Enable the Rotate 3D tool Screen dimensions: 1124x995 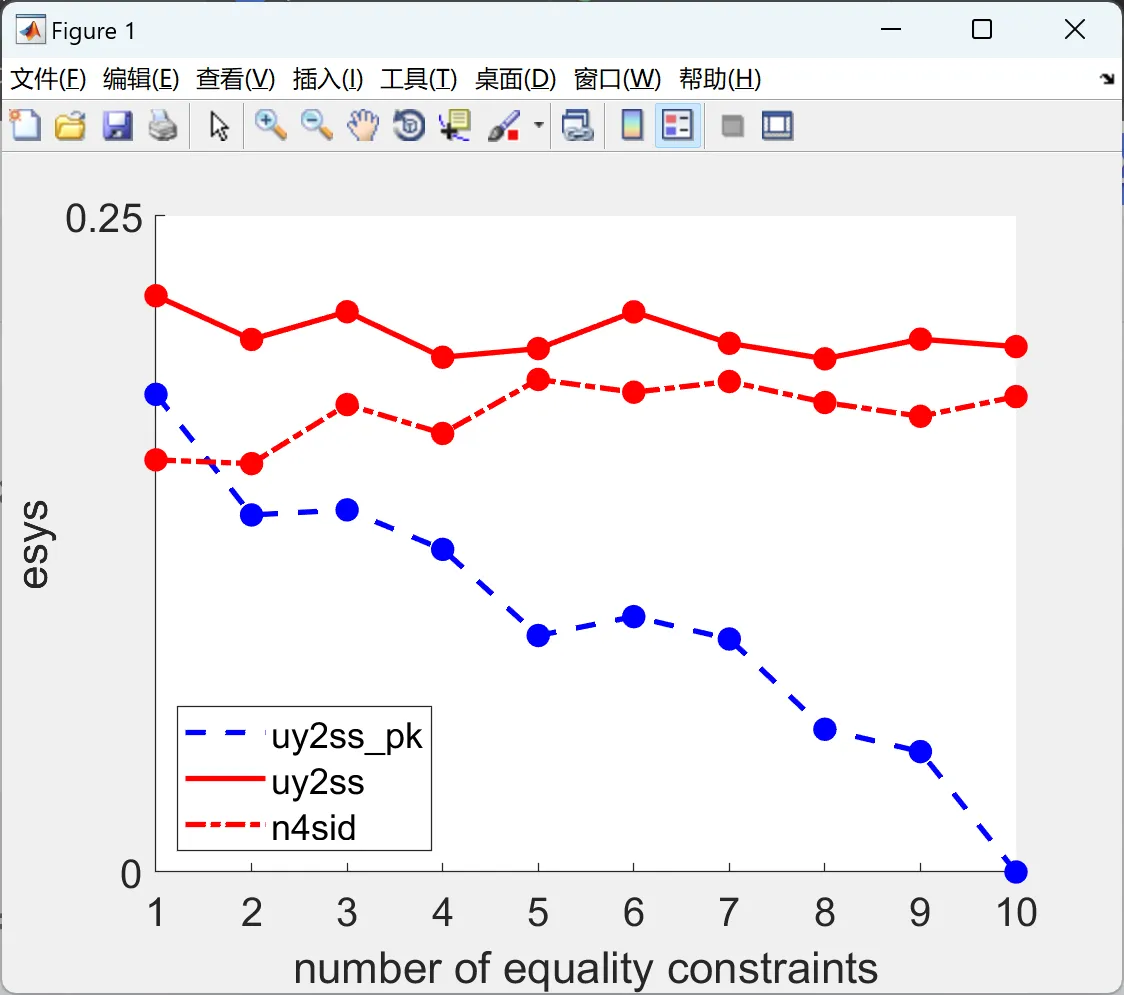tap(409, 125)
